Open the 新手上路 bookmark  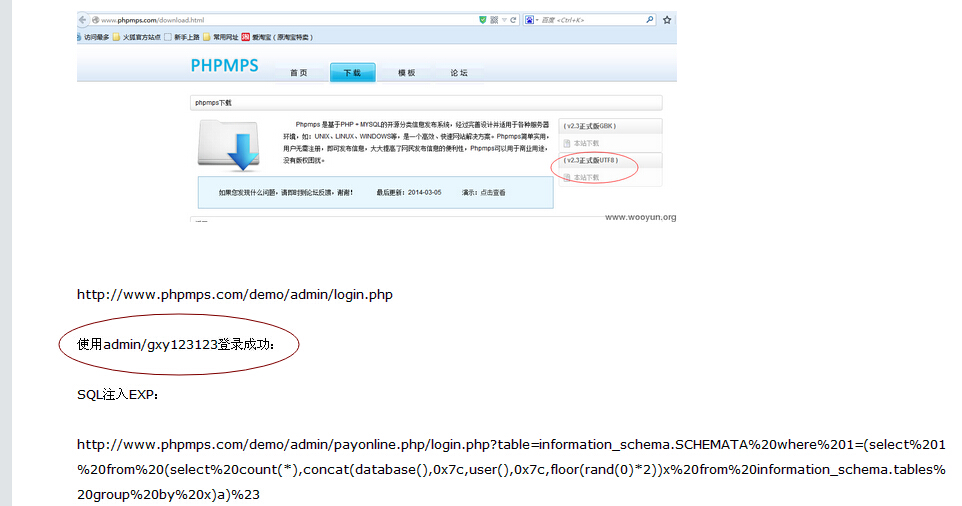click(182, 37)
